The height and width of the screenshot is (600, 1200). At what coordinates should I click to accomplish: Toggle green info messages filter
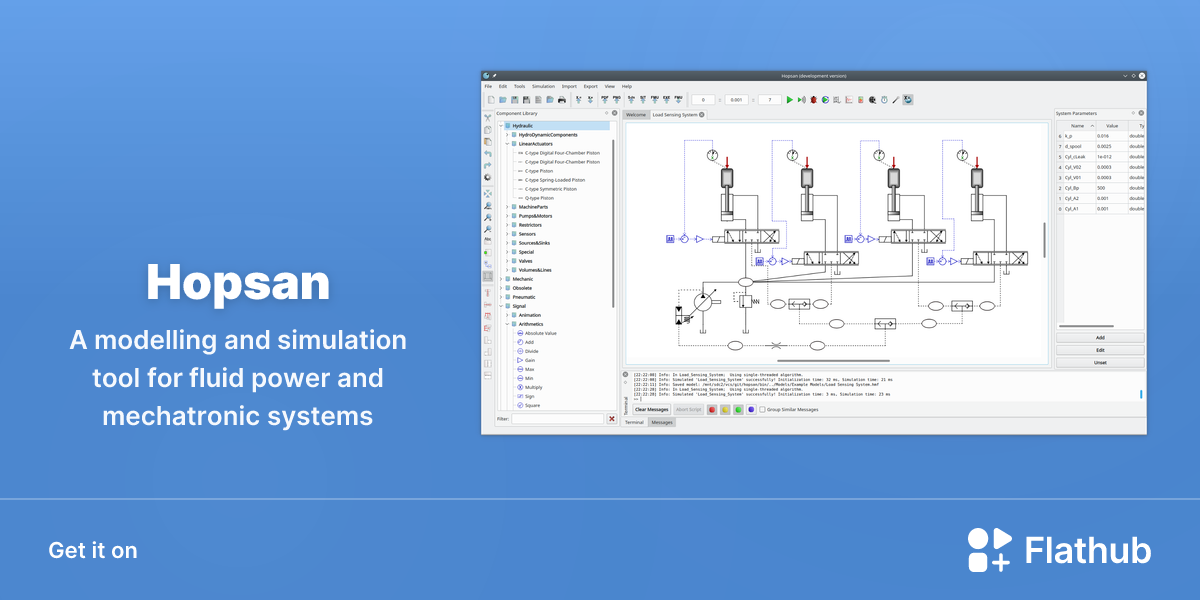coord(738,409)
